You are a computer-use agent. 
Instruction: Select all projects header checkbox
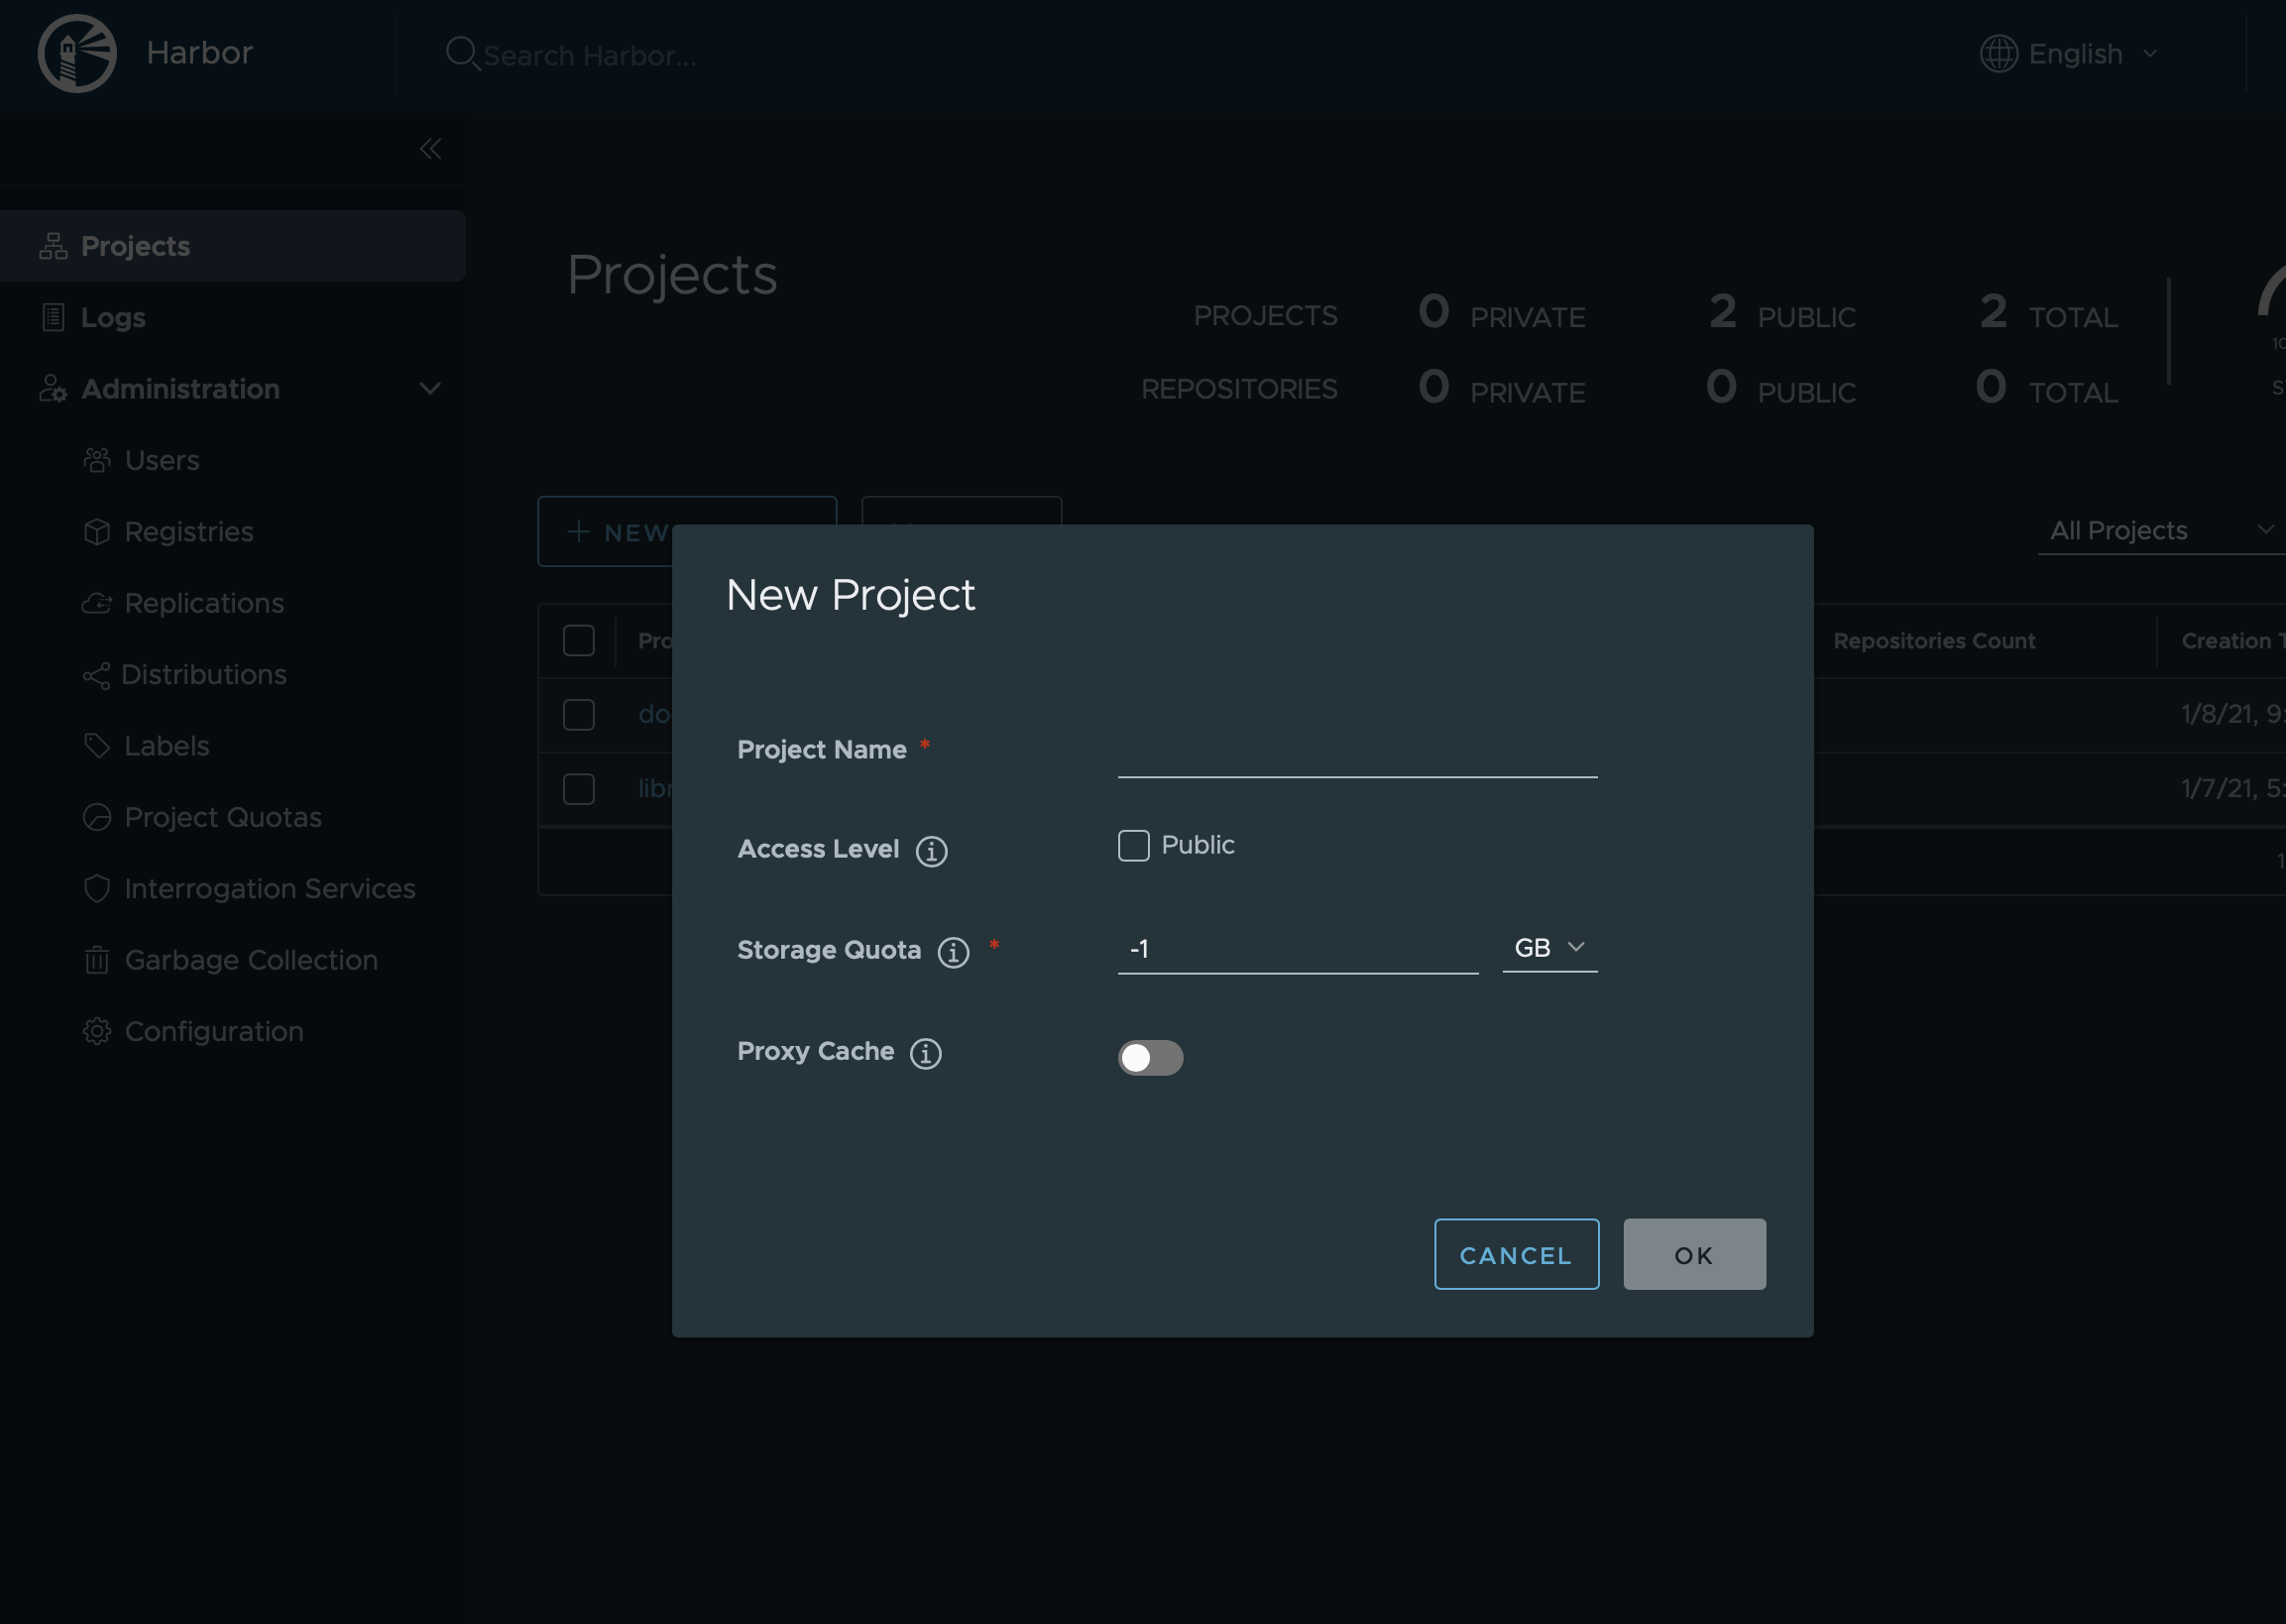coord(578,640)
